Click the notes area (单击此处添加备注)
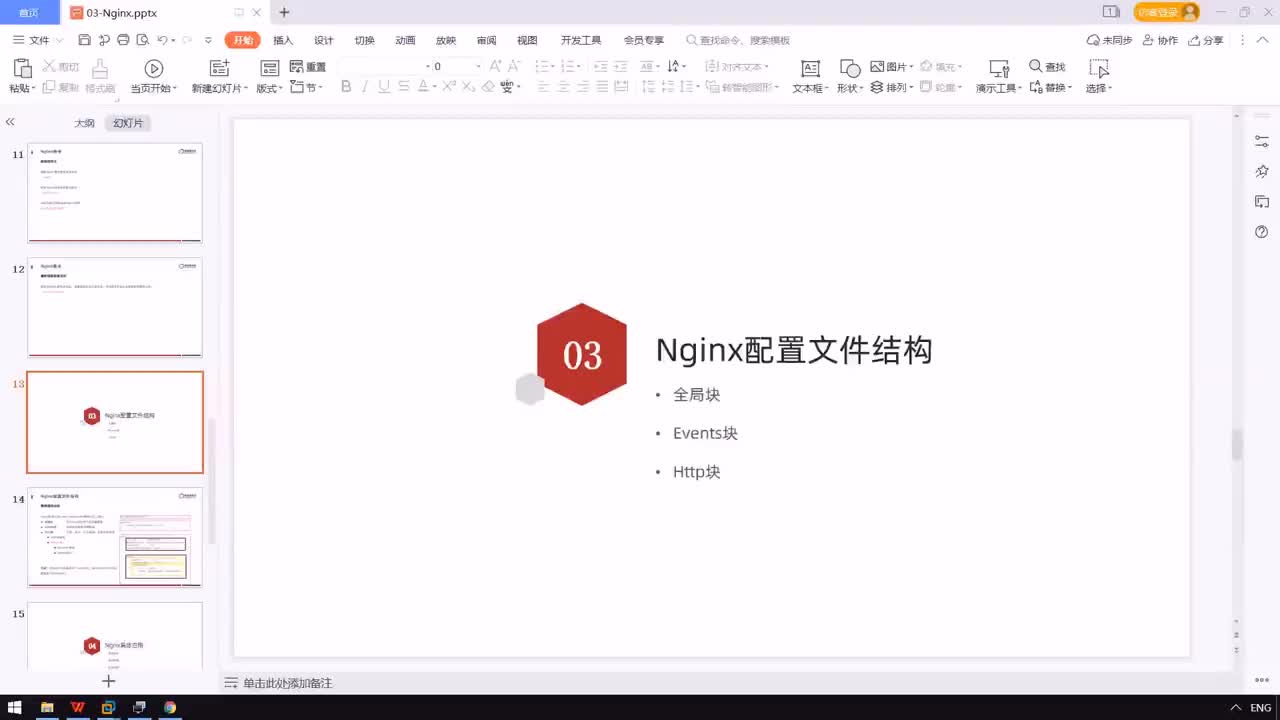 click(287, 683)
